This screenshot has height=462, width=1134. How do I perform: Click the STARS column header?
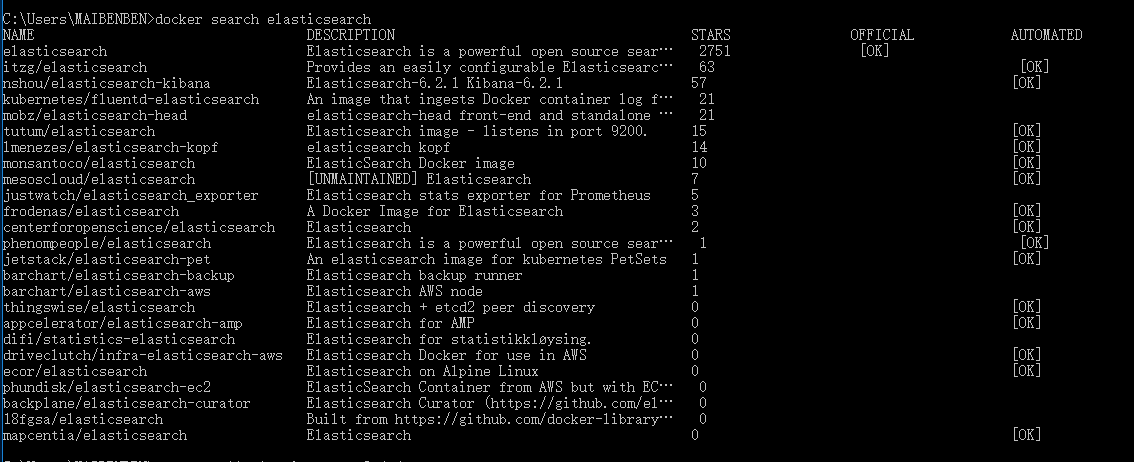click(711, 35)
